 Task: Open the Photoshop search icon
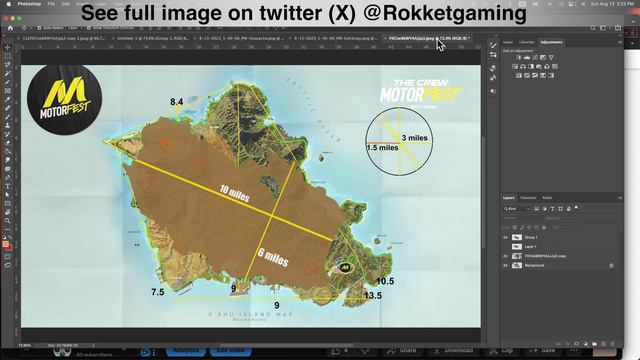tap(593, 28)
